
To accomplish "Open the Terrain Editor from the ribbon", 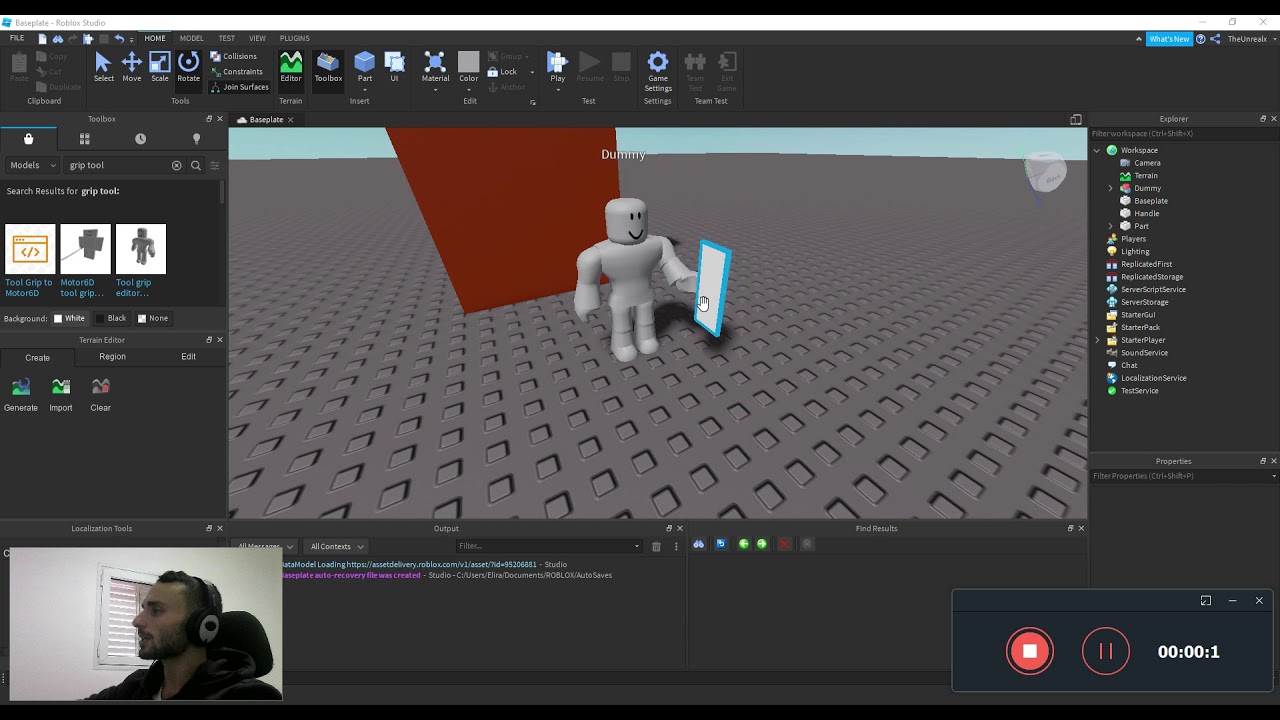I will (291, 68).
